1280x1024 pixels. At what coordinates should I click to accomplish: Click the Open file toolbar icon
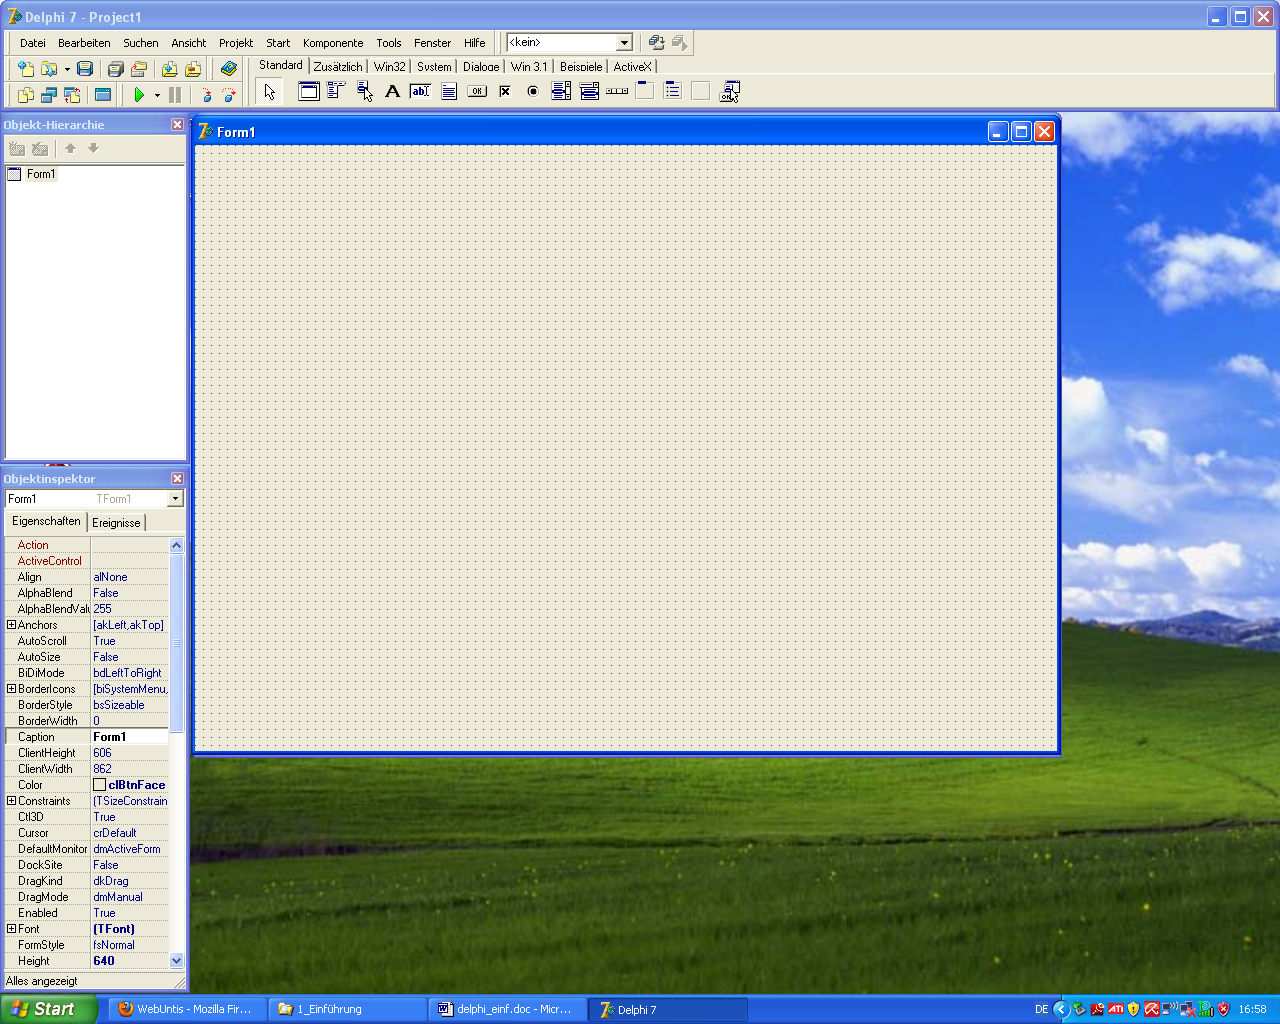coord(48,69)
